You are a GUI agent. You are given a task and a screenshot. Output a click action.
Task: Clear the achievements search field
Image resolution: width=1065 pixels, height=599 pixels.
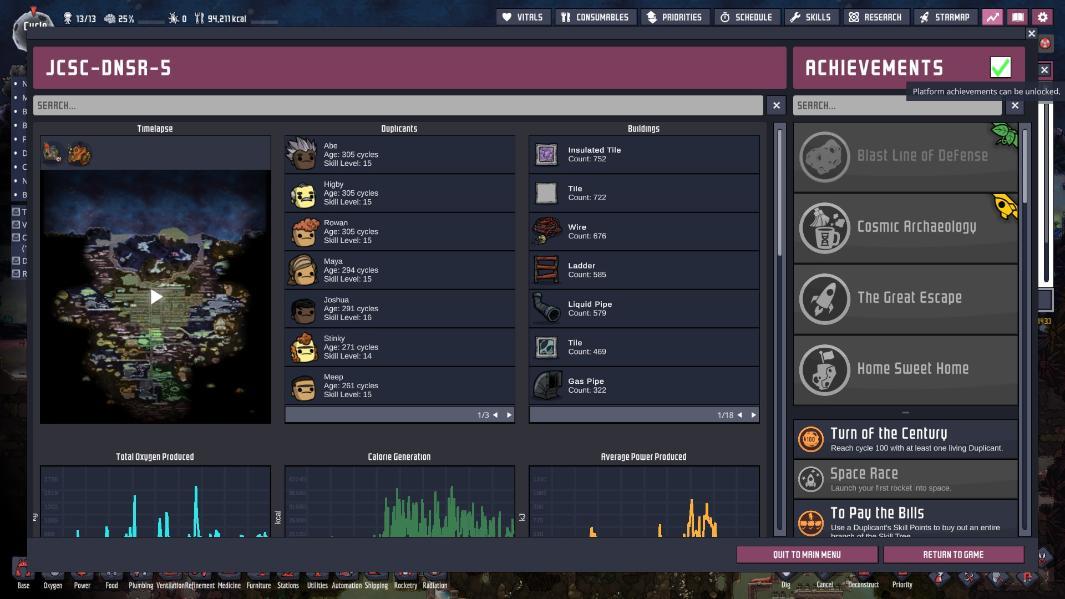click(x=1015, y=105)
